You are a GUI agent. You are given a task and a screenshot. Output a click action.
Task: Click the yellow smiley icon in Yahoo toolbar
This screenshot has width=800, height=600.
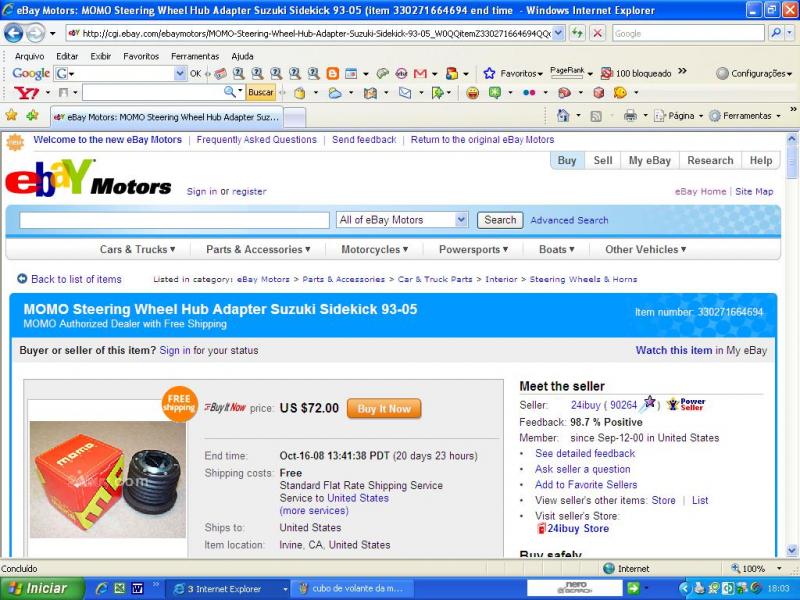[x=472, y=92]
